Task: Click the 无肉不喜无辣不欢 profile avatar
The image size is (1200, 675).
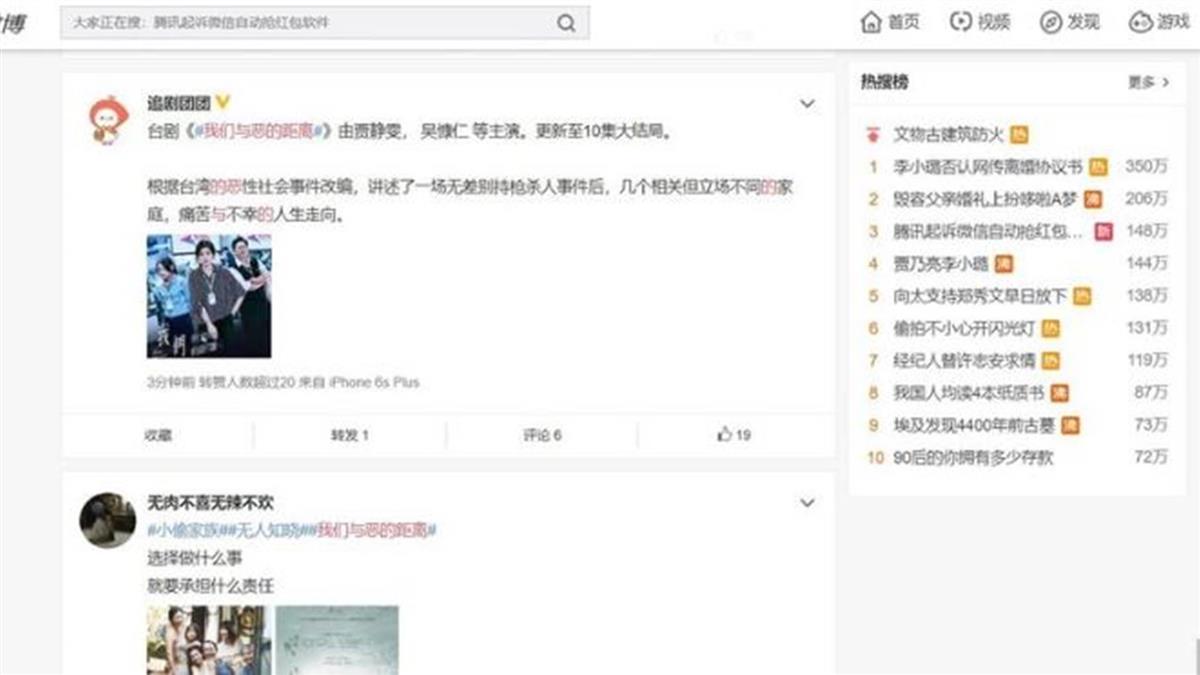Action: tap(108, 519)
